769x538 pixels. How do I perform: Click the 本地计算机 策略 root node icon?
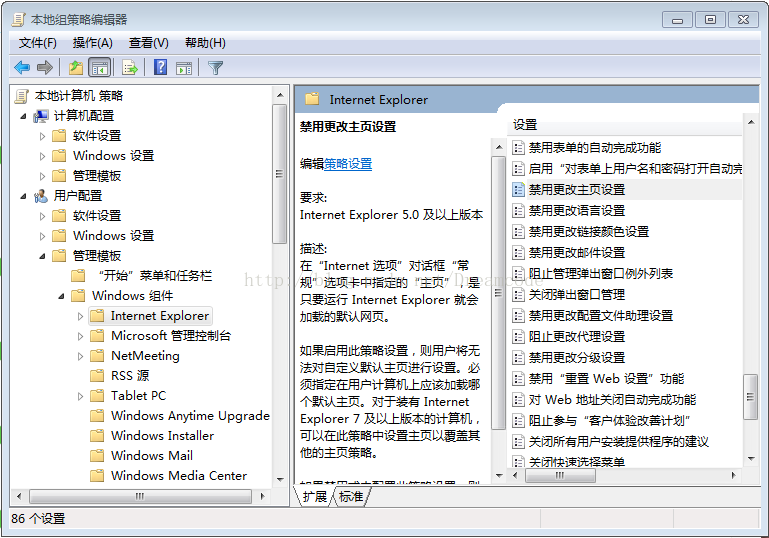(x=22, y=96)
